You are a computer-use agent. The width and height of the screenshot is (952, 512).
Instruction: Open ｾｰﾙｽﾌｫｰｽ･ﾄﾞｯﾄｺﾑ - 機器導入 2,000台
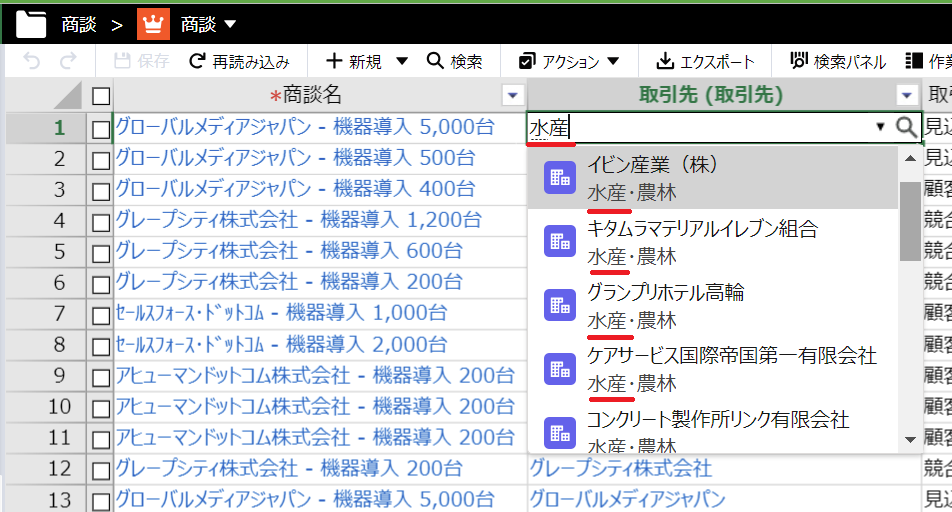282,345
